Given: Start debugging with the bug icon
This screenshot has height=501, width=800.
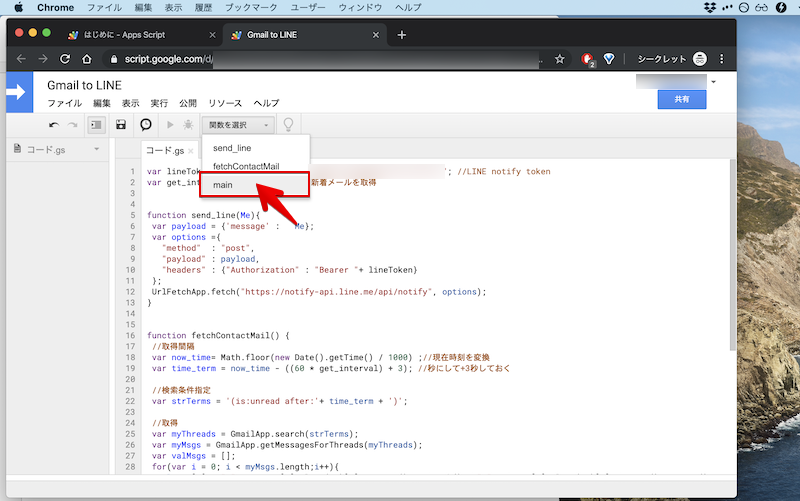Looking at the screenshot, I should pyautogui.click(x=187, y=125).
